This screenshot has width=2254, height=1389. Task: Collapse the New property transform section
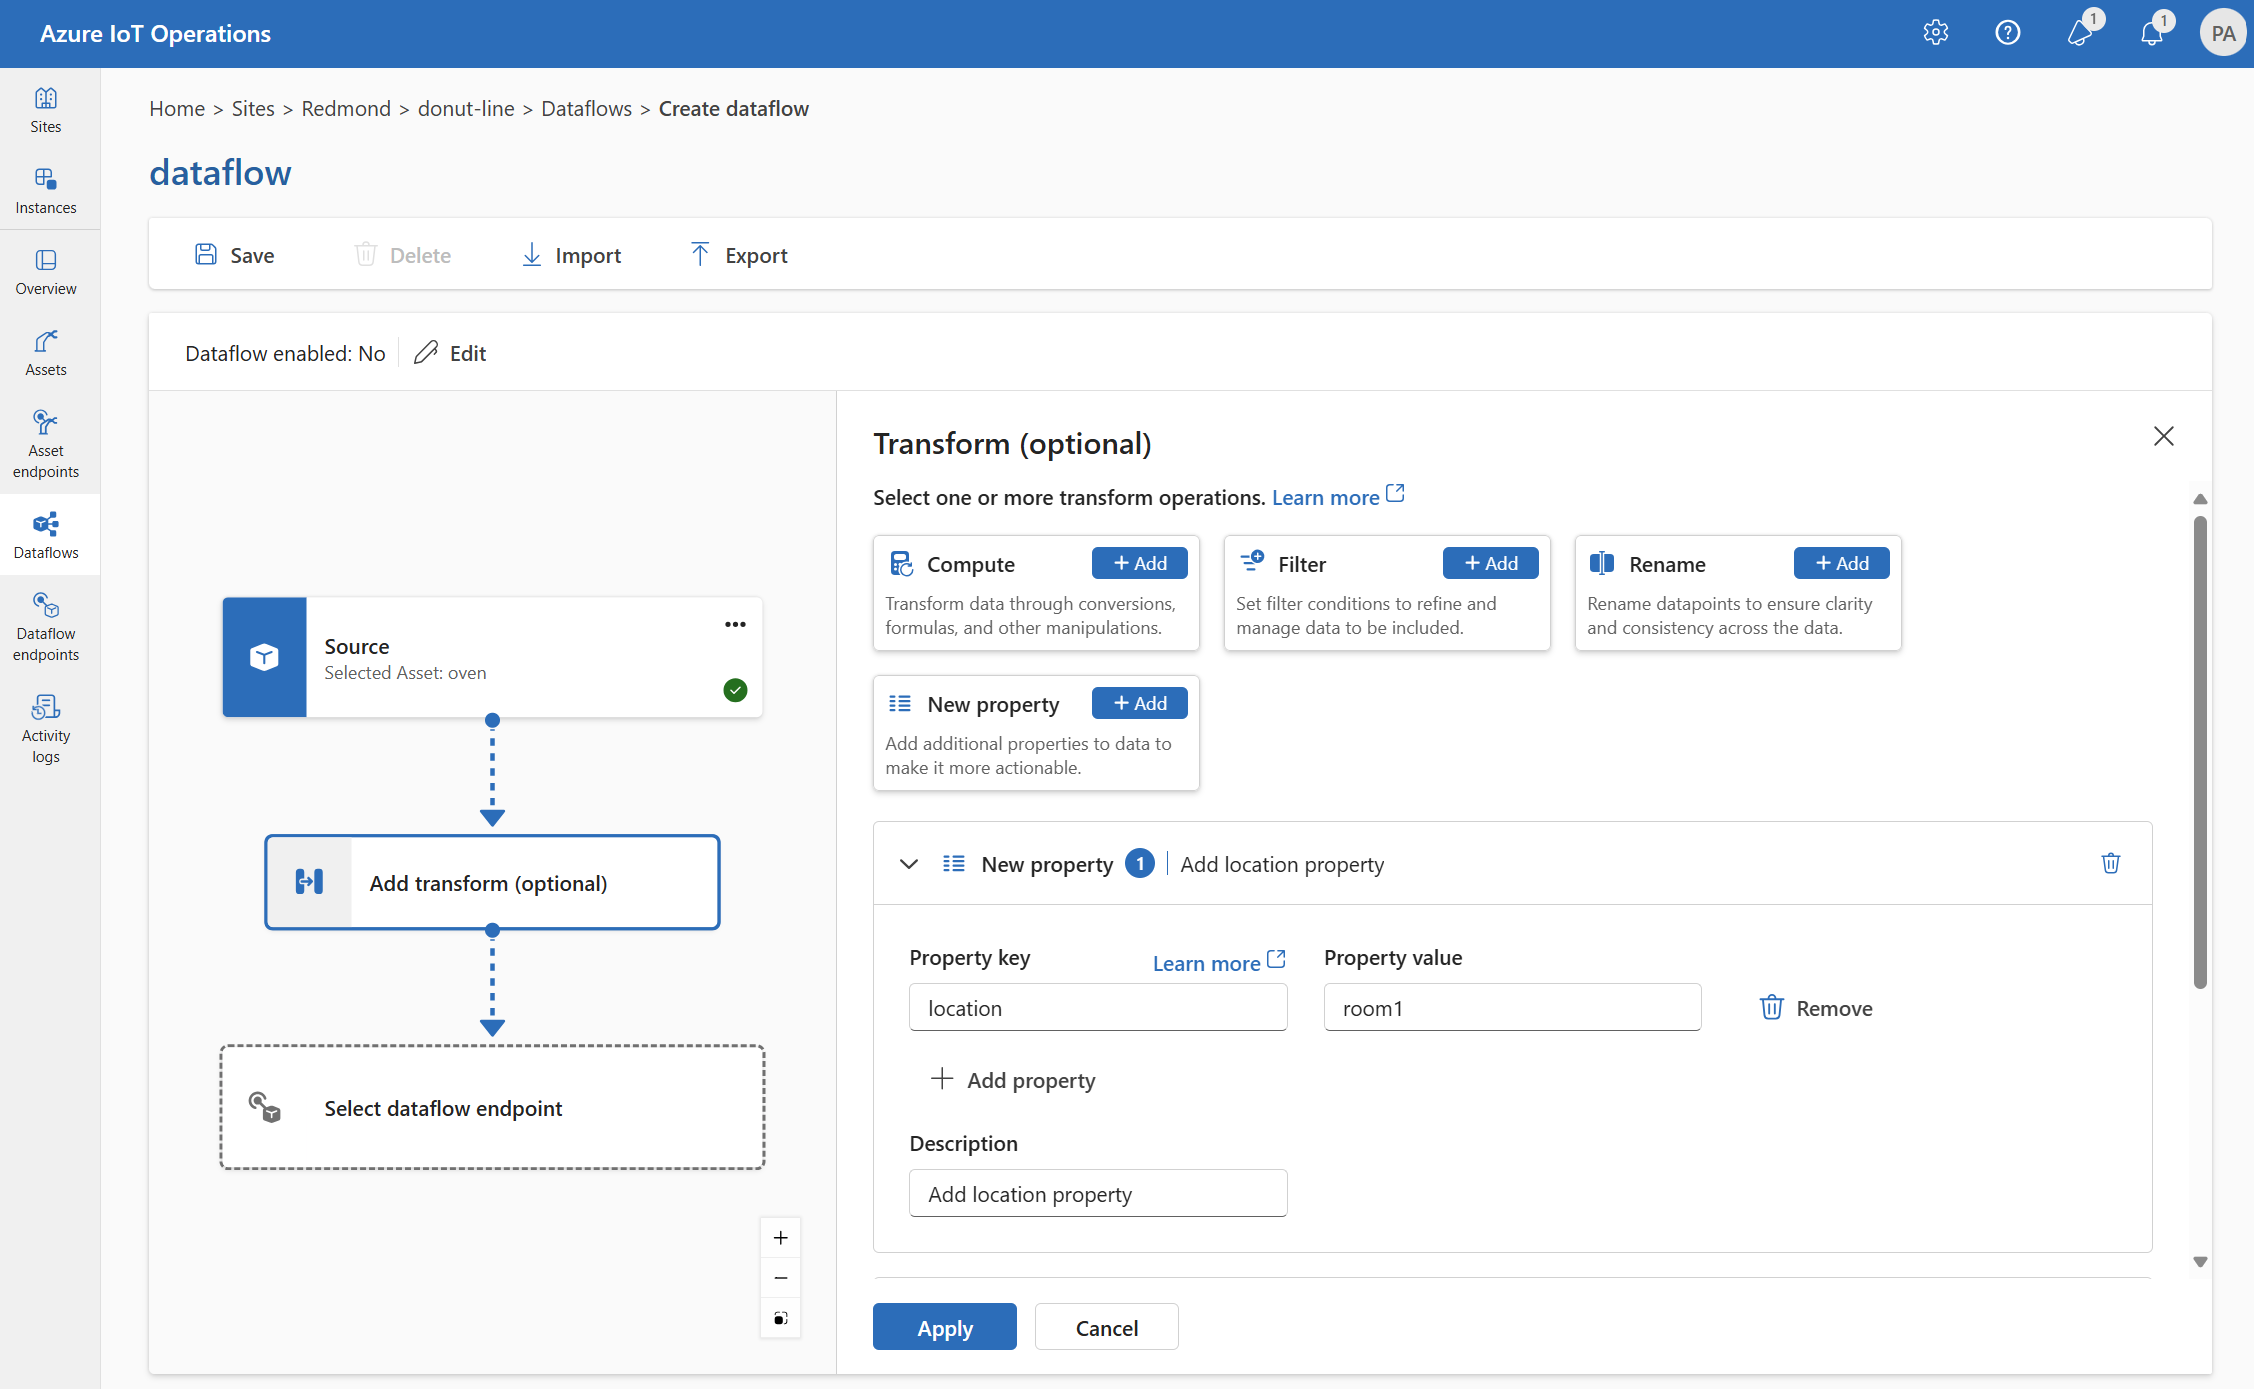pos(906,863)
